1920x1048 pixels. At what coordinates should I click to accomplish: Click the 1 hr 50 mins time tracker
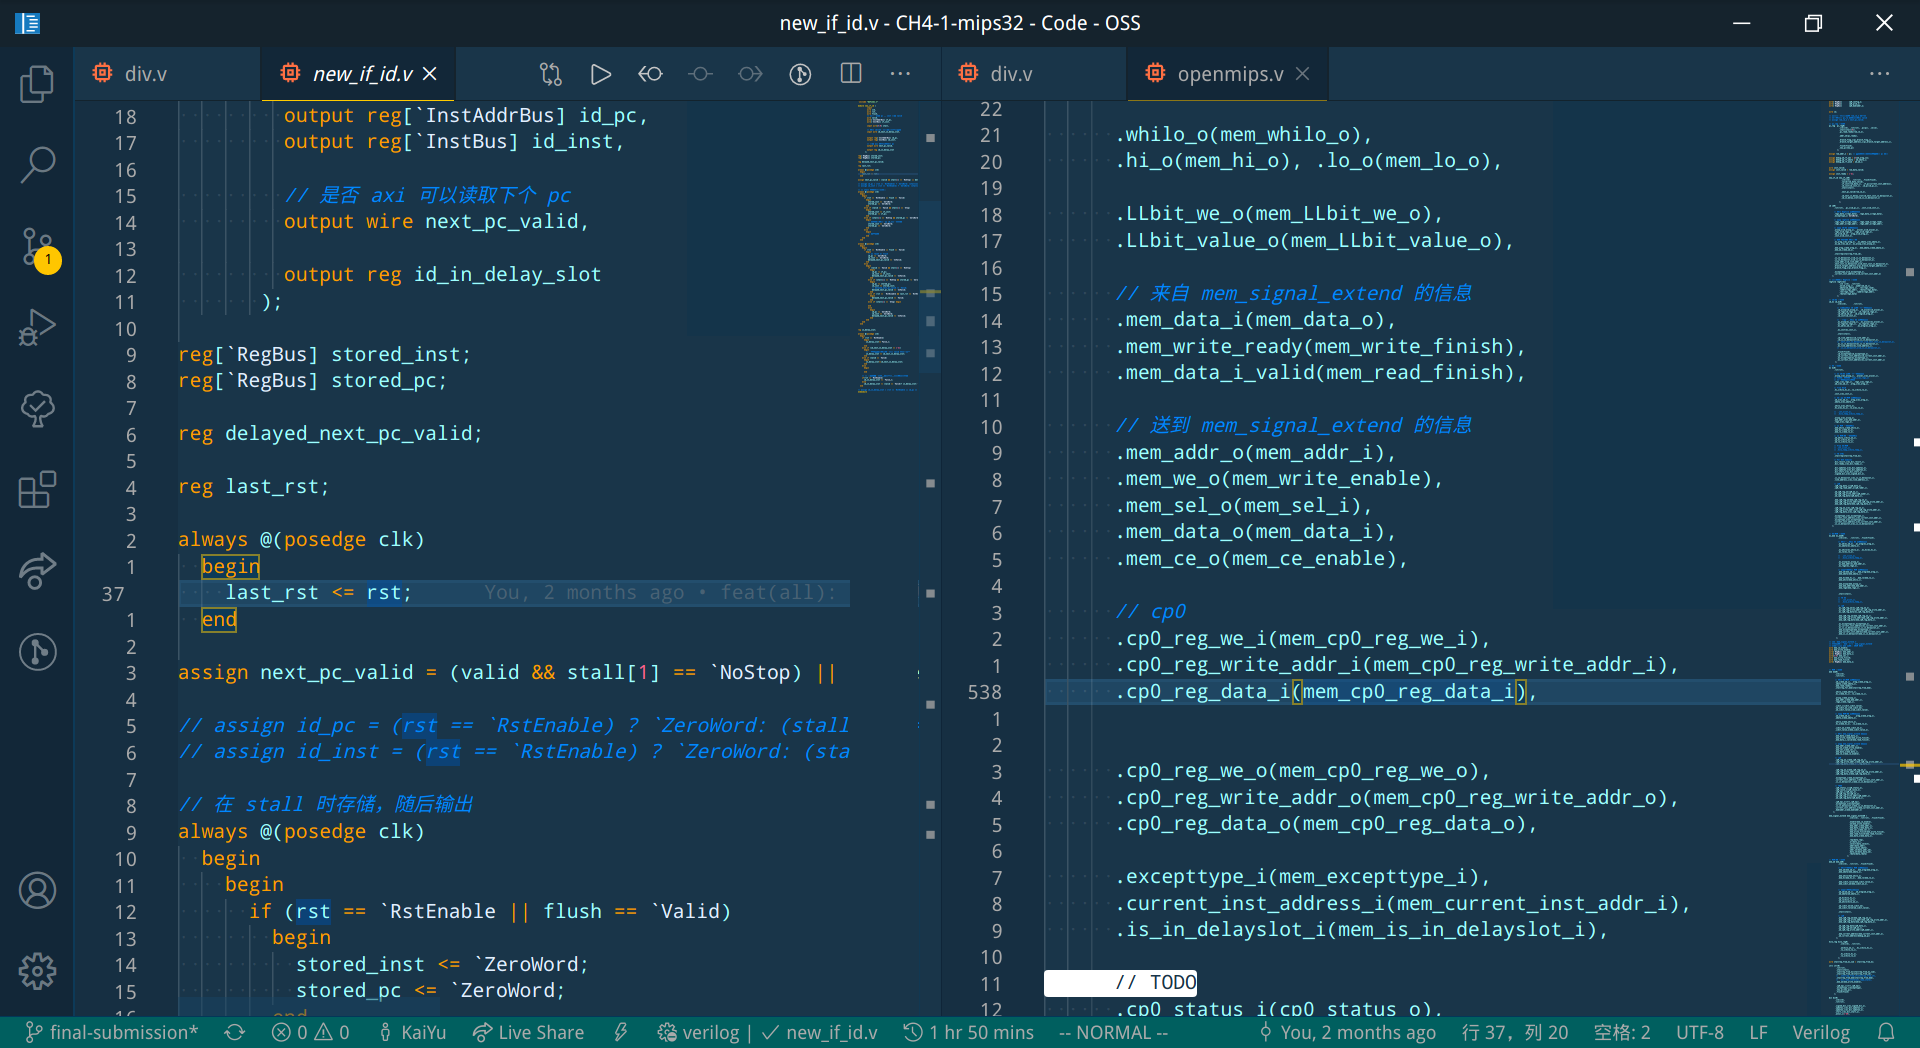tap(968, 1032)
